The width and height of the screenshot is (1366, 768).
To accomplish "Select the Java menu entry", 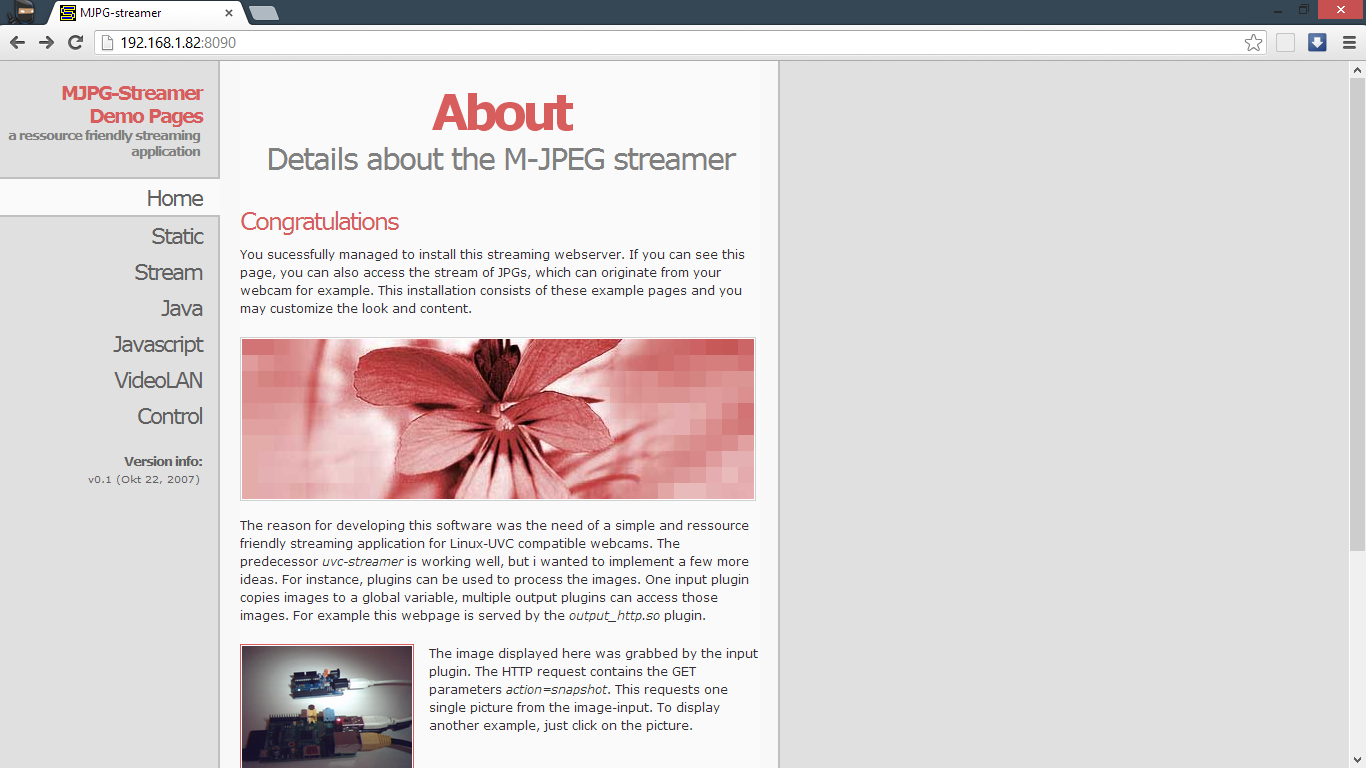I will (x=182, y=308).
